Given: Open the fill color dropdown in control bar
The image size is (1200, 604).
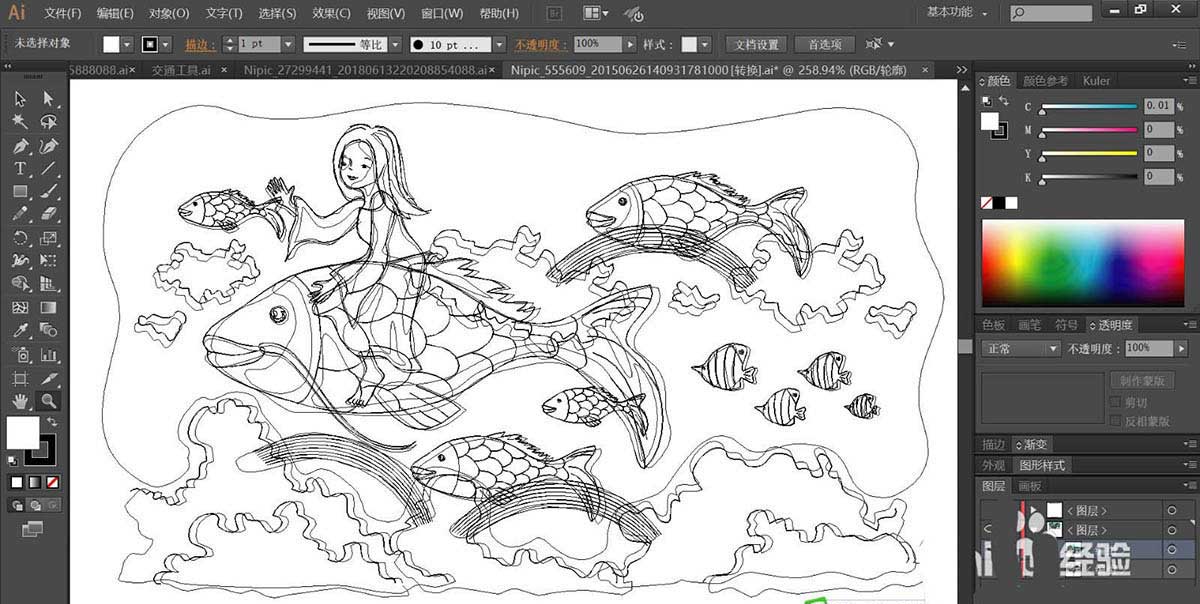Looking at the screenshot, I should click(127, 45).
